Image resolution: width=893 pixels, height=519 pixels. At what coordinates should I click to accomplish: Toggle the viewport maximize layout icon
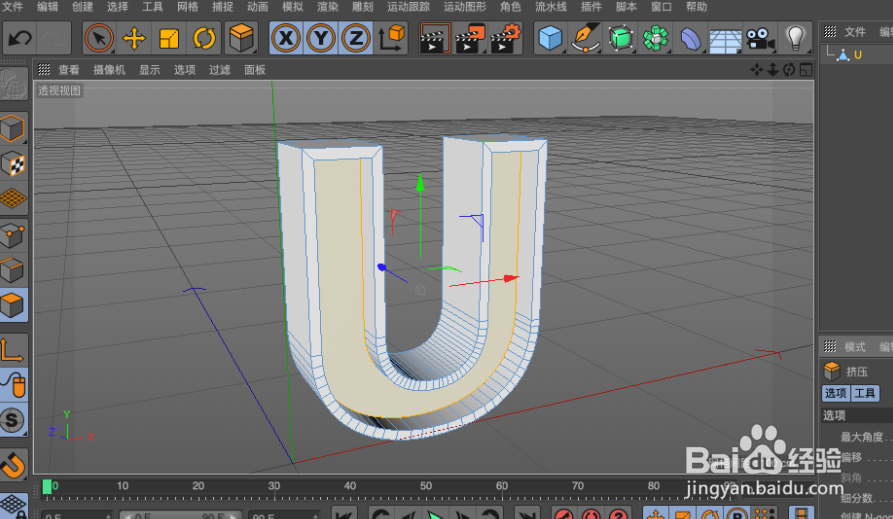[x=806, y=70]
